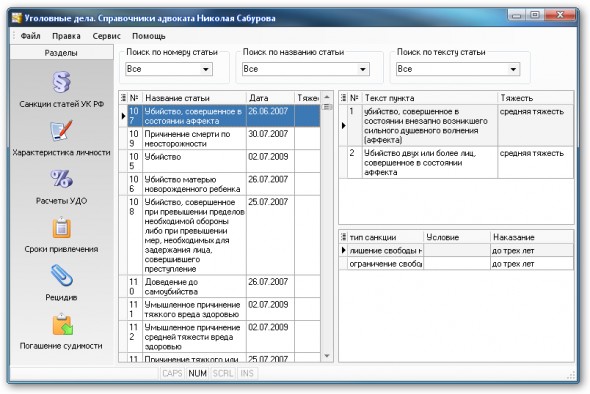Open the Рецидив paperclip icon

click(x=61, y=275)
